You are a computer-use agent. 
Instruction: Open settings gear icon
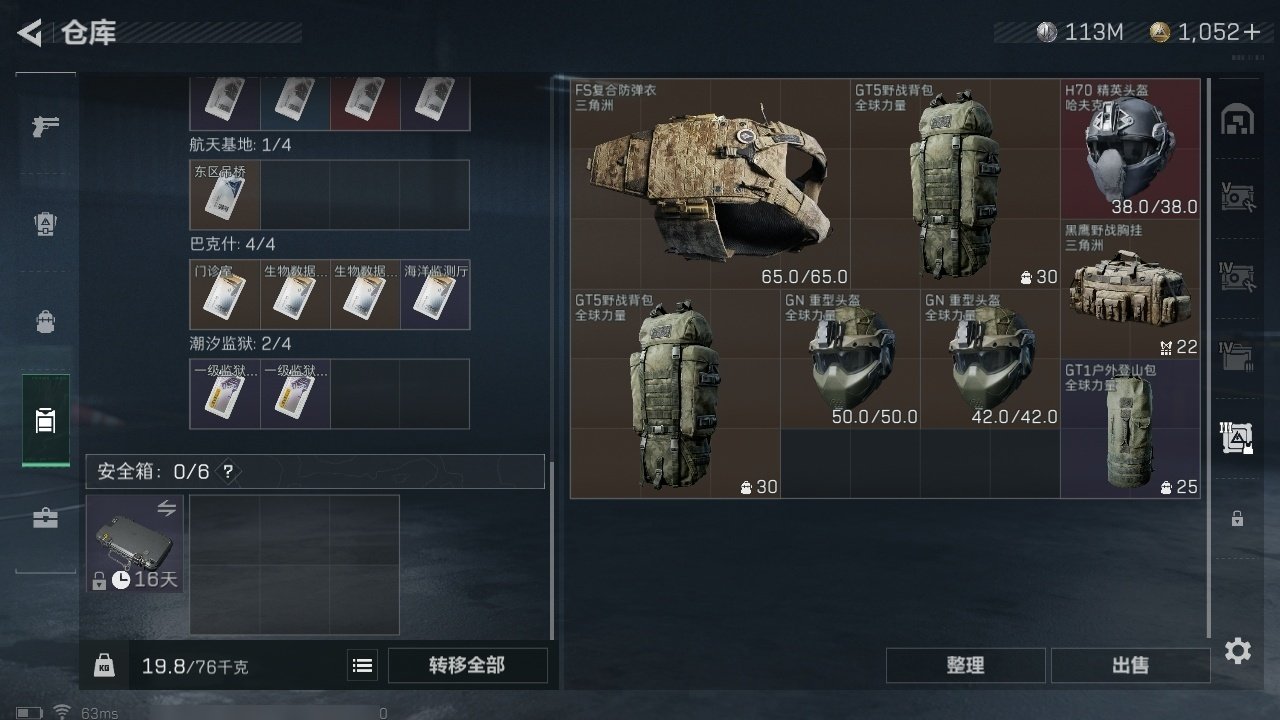coord(1238,652)
